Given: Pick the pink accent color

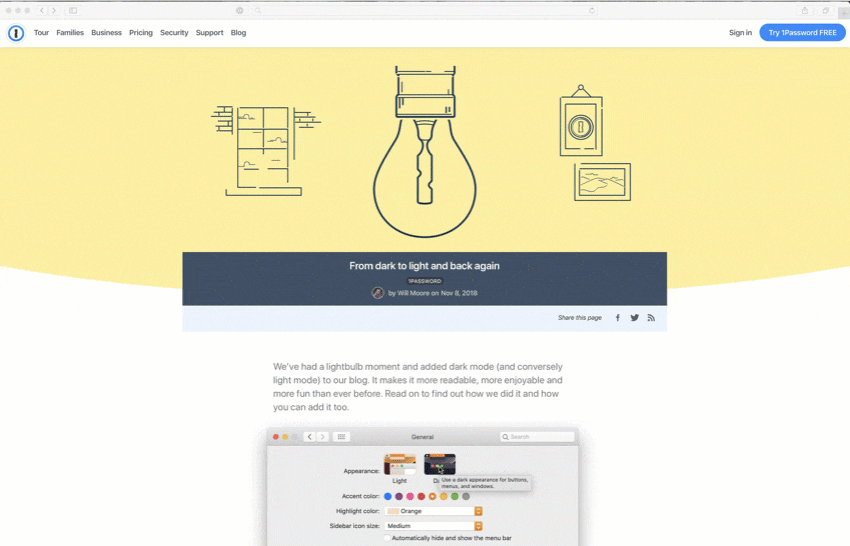Looking at the screenshot, I should 410,496.
